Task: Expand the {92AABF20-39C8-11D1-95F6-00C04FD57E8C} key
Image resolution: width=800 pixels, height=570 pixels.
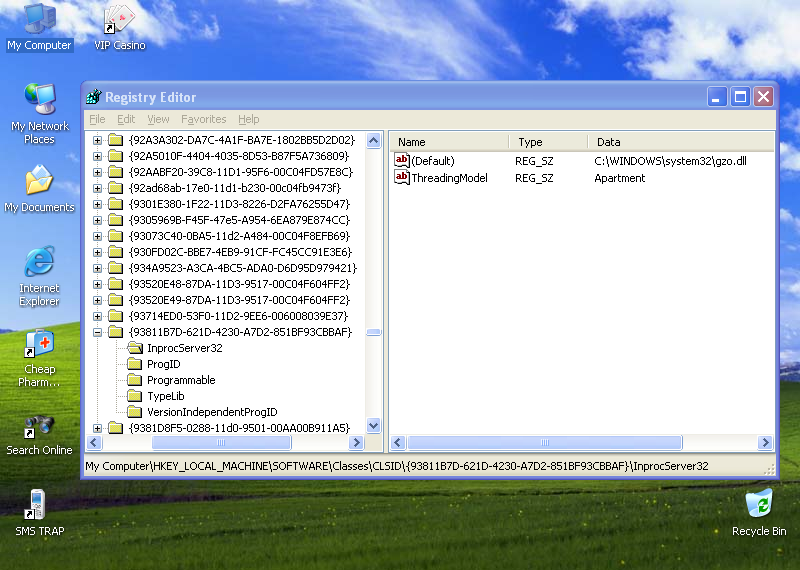Action: click(97, 172)
